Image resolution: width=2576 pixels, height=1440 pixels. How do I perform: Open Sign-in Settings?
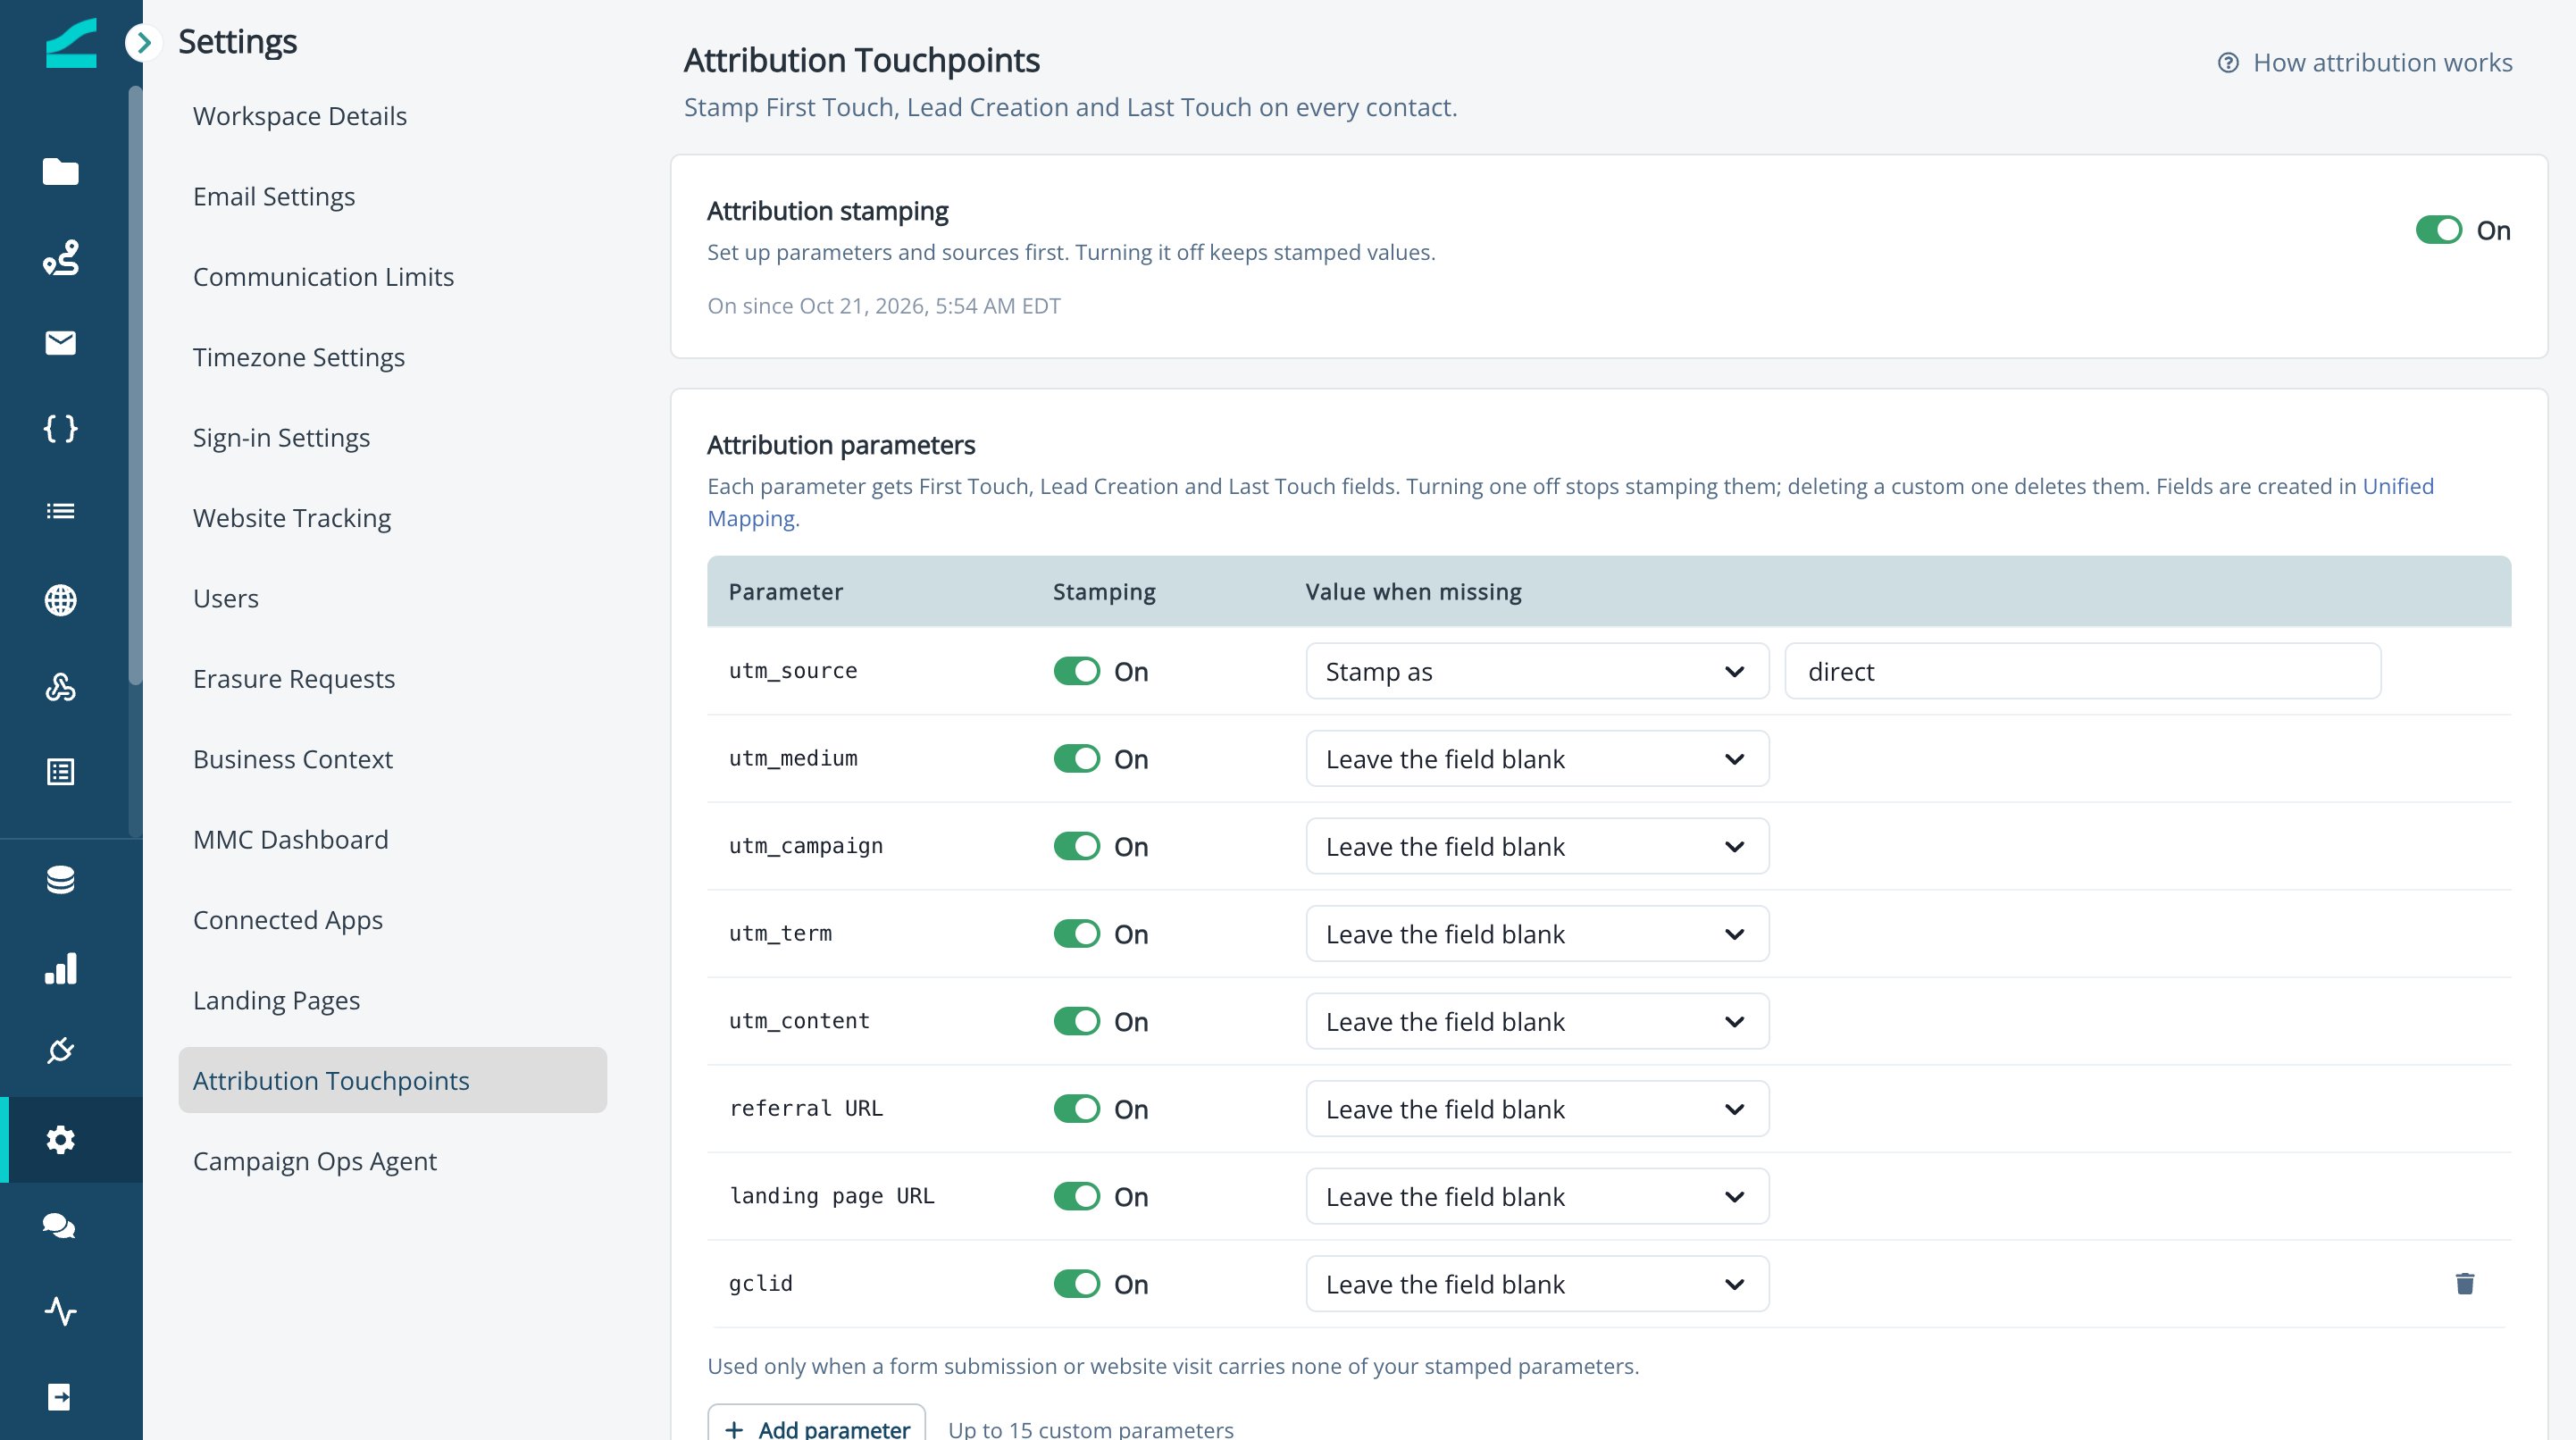tap(392, 438)
